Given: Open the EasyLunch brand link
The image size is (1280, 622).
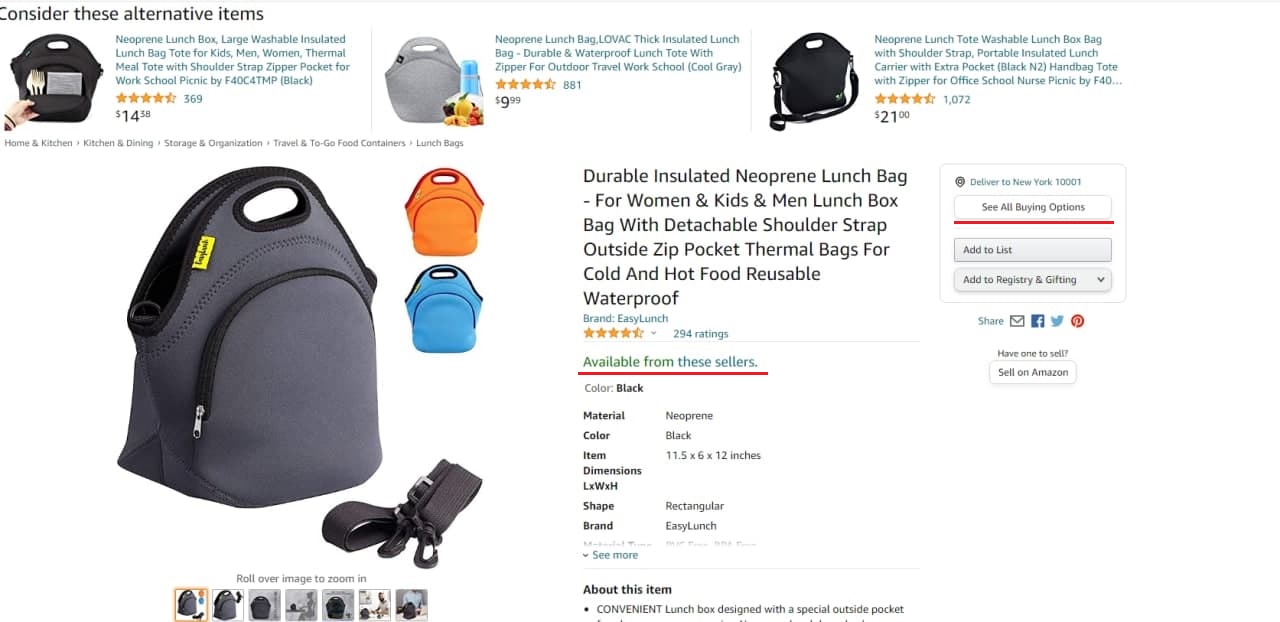Looking at the screenshot, I should click(626, 319).
